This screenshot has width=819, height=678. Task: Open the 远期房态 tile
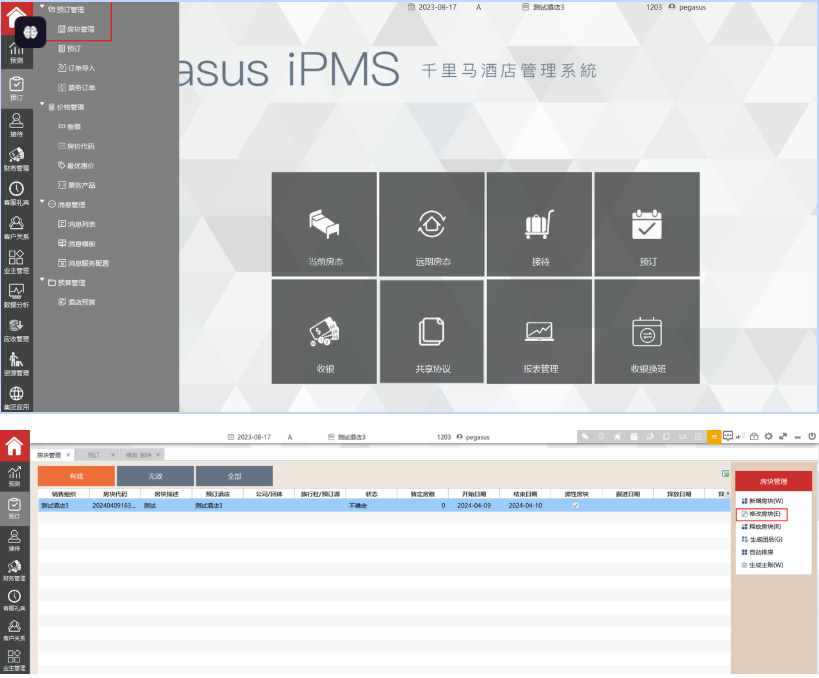click(433, 225)
